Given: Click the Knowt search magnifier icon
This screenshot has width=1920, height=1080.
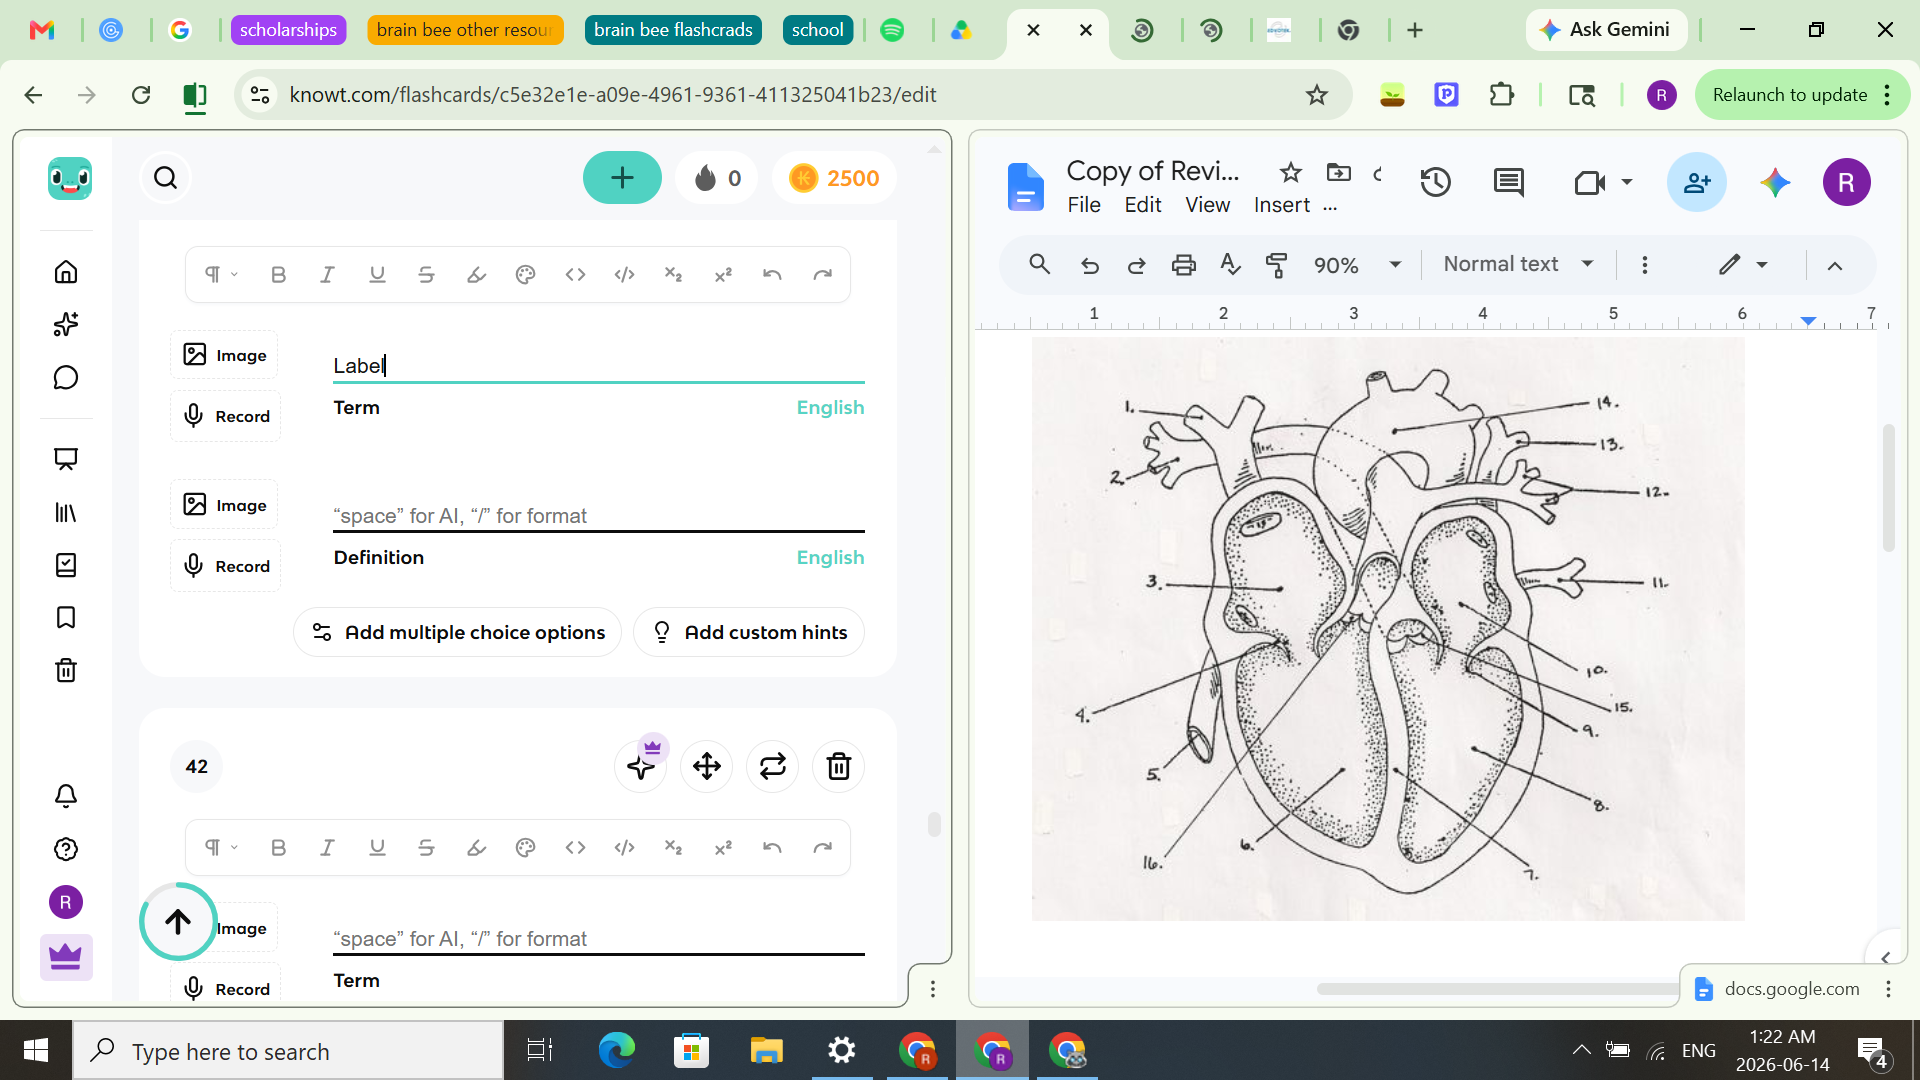Looking at the screenshot, I should tap(165, 178).
